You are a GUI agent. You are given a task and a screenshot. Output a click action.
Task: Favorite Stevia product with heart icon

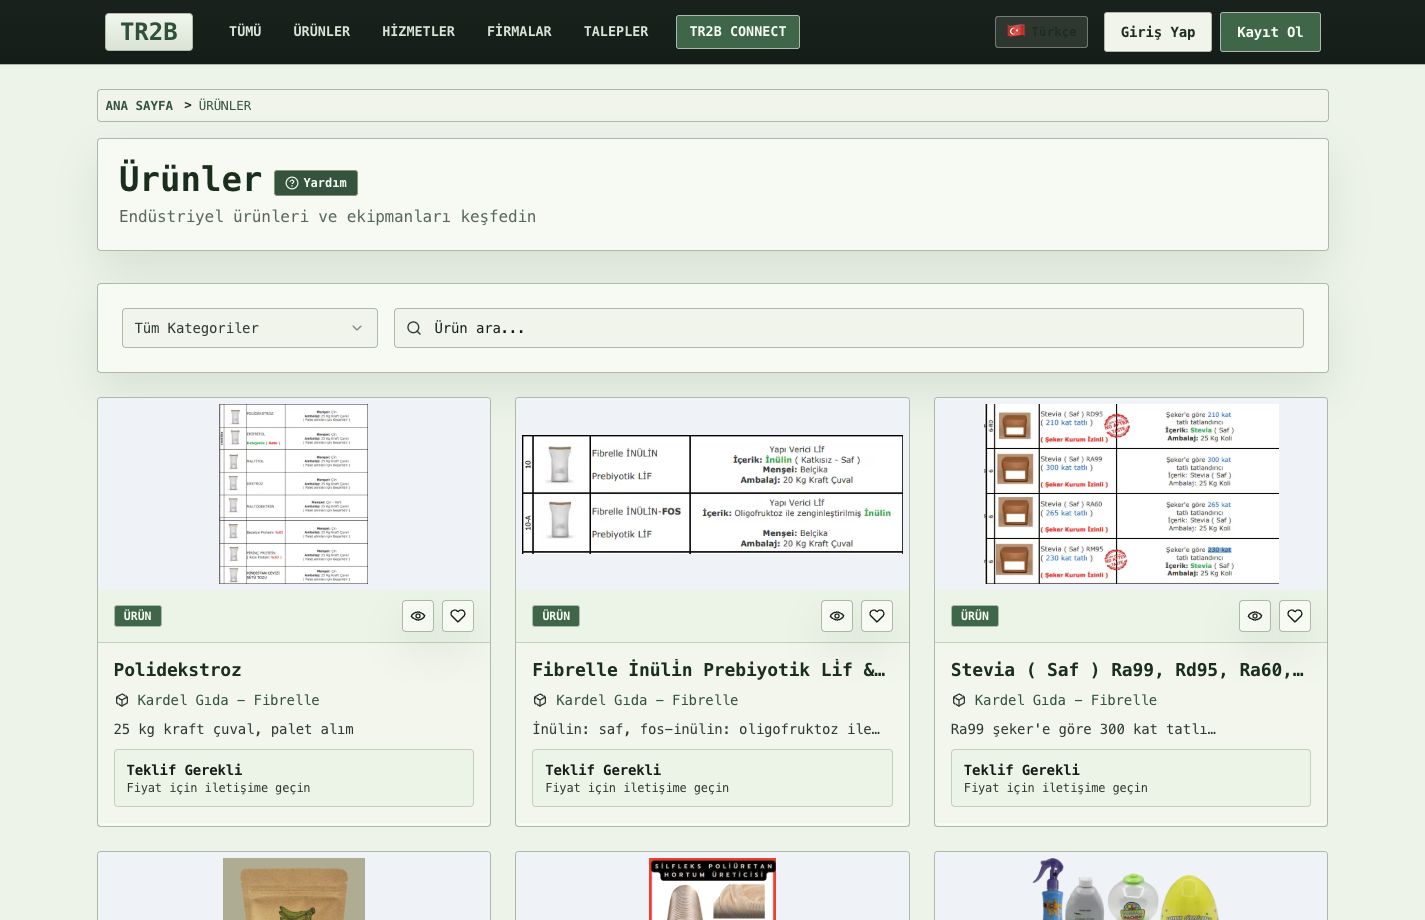tap(1295, 616)
